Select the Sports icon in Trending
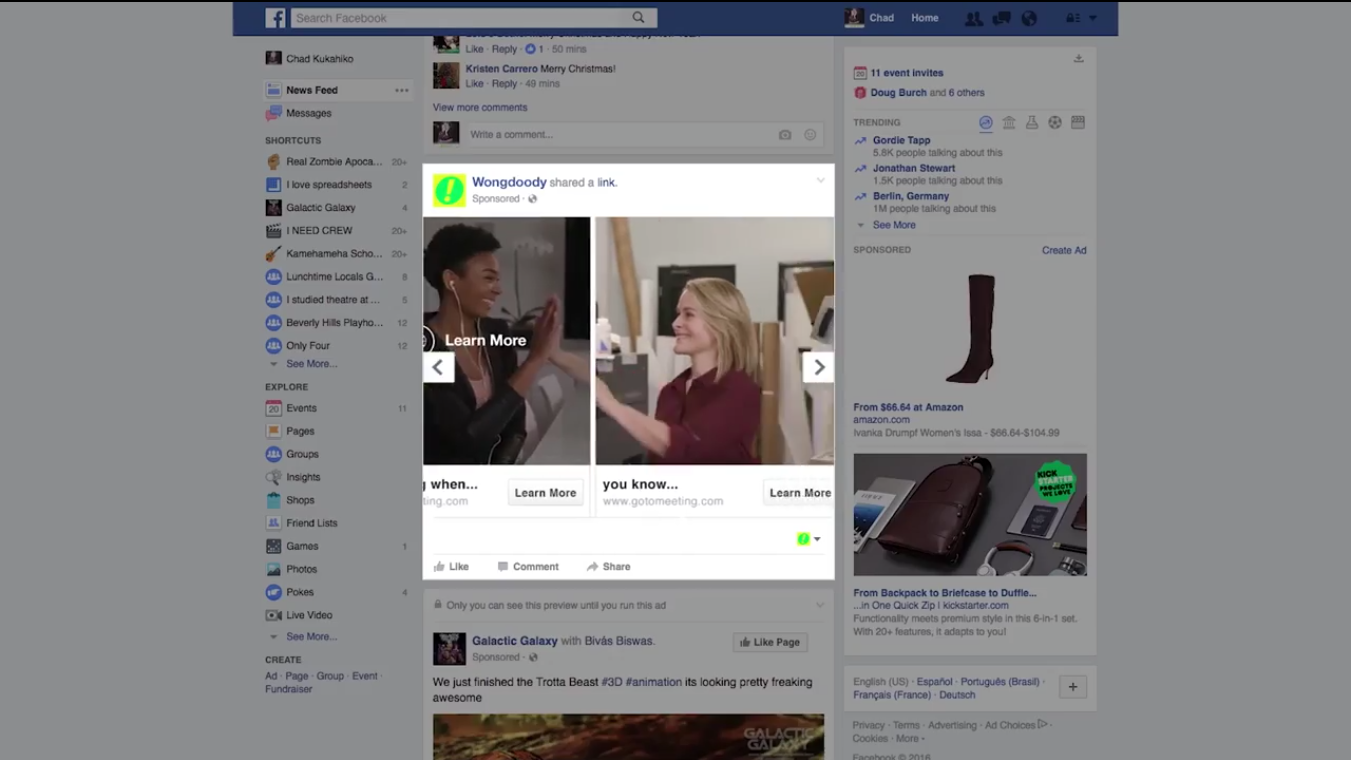Viewport: 1351px width, 760px height. point(1055,123)
